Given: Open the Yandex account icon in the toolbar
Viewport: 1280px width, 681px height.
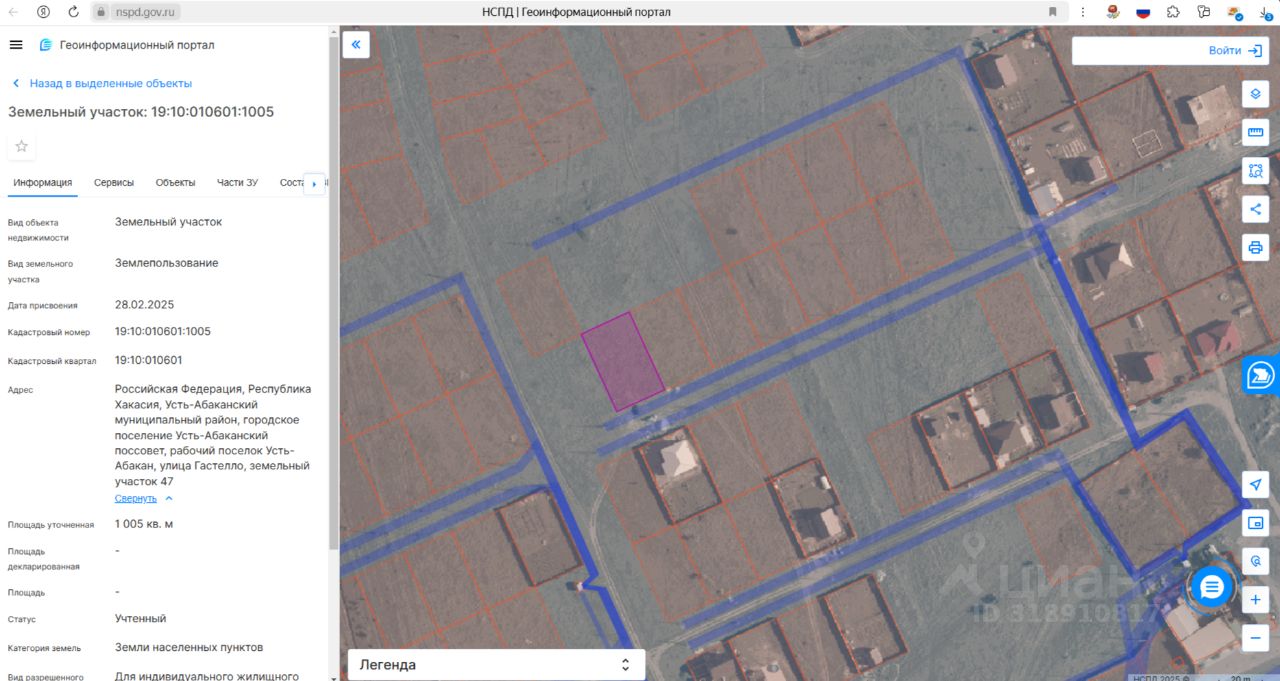Looking at the screenshot, I should tap(43, 12).
